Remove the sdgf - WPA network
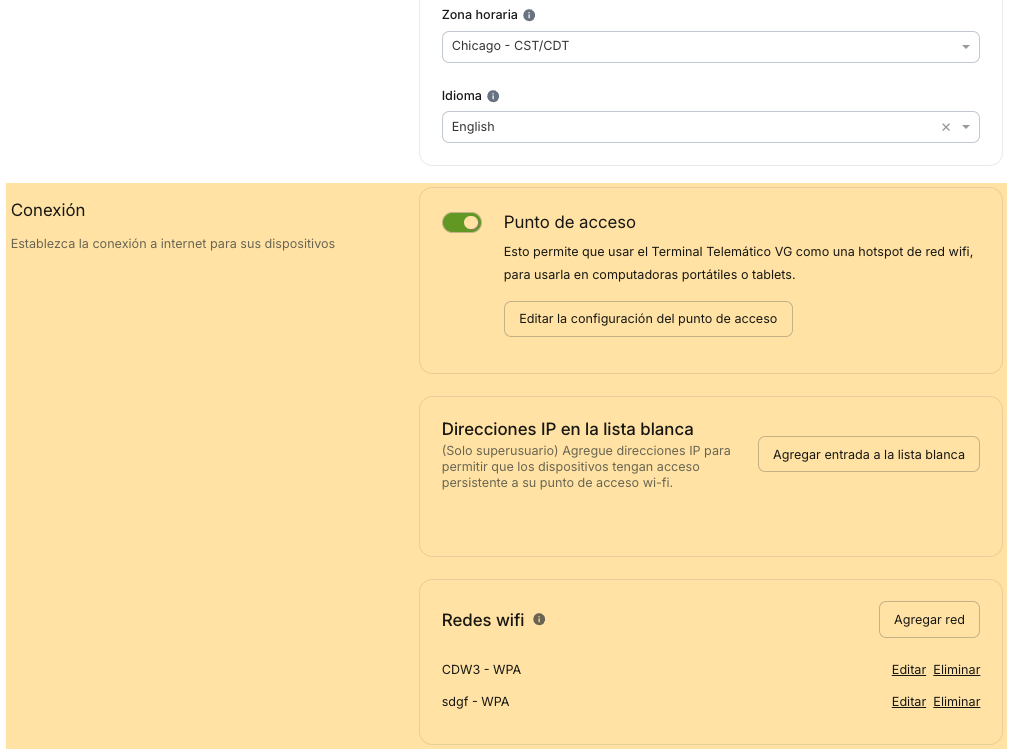 click(x=956, y=702)
